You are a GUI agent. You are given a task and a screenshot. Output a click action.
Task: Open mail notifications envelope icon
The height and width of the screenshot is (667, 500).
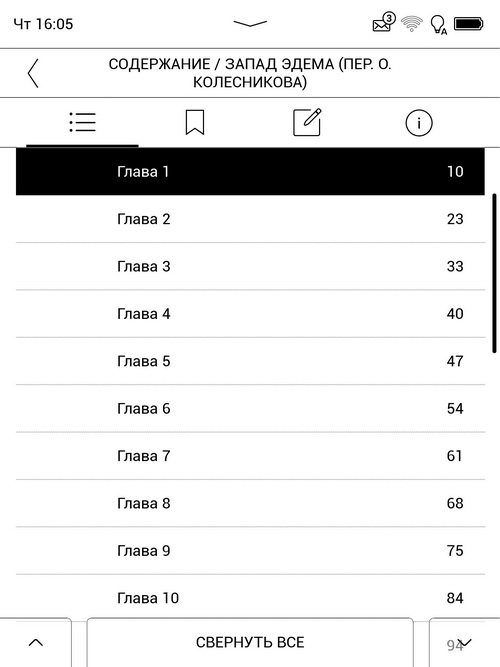[x=383, y=23]
